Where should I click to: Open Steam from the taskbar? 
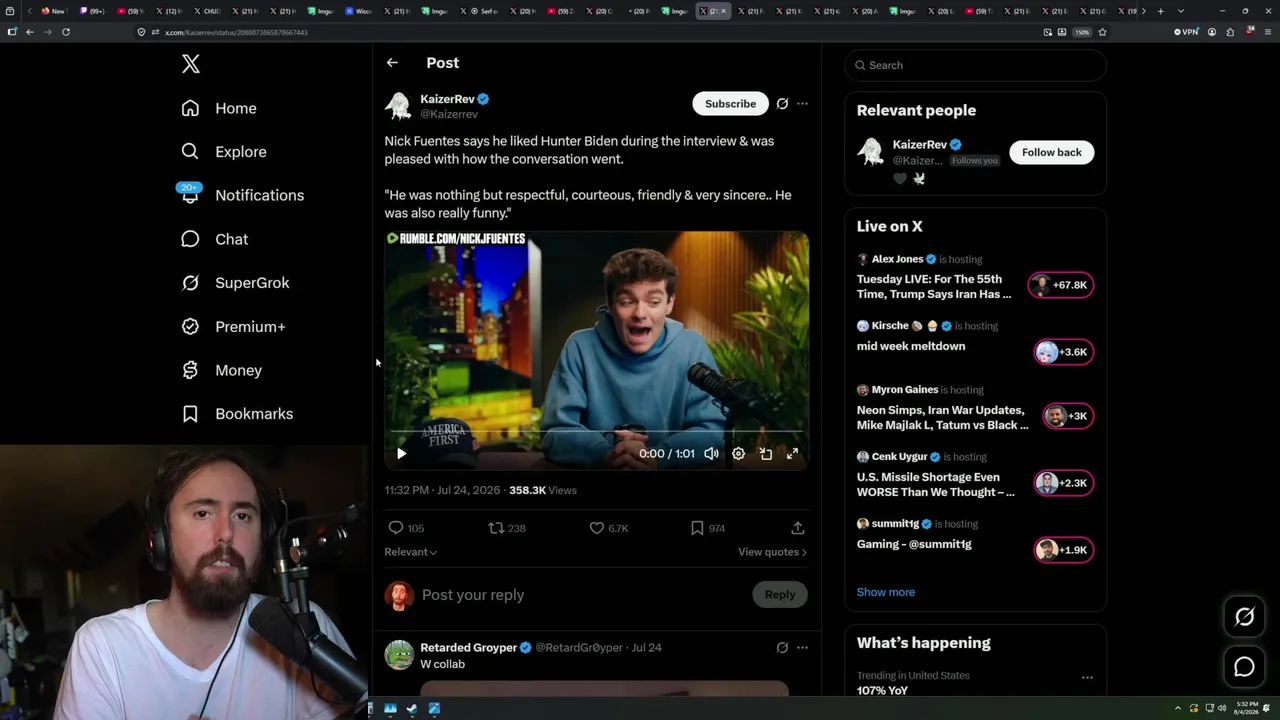click(x=412, y=709)
